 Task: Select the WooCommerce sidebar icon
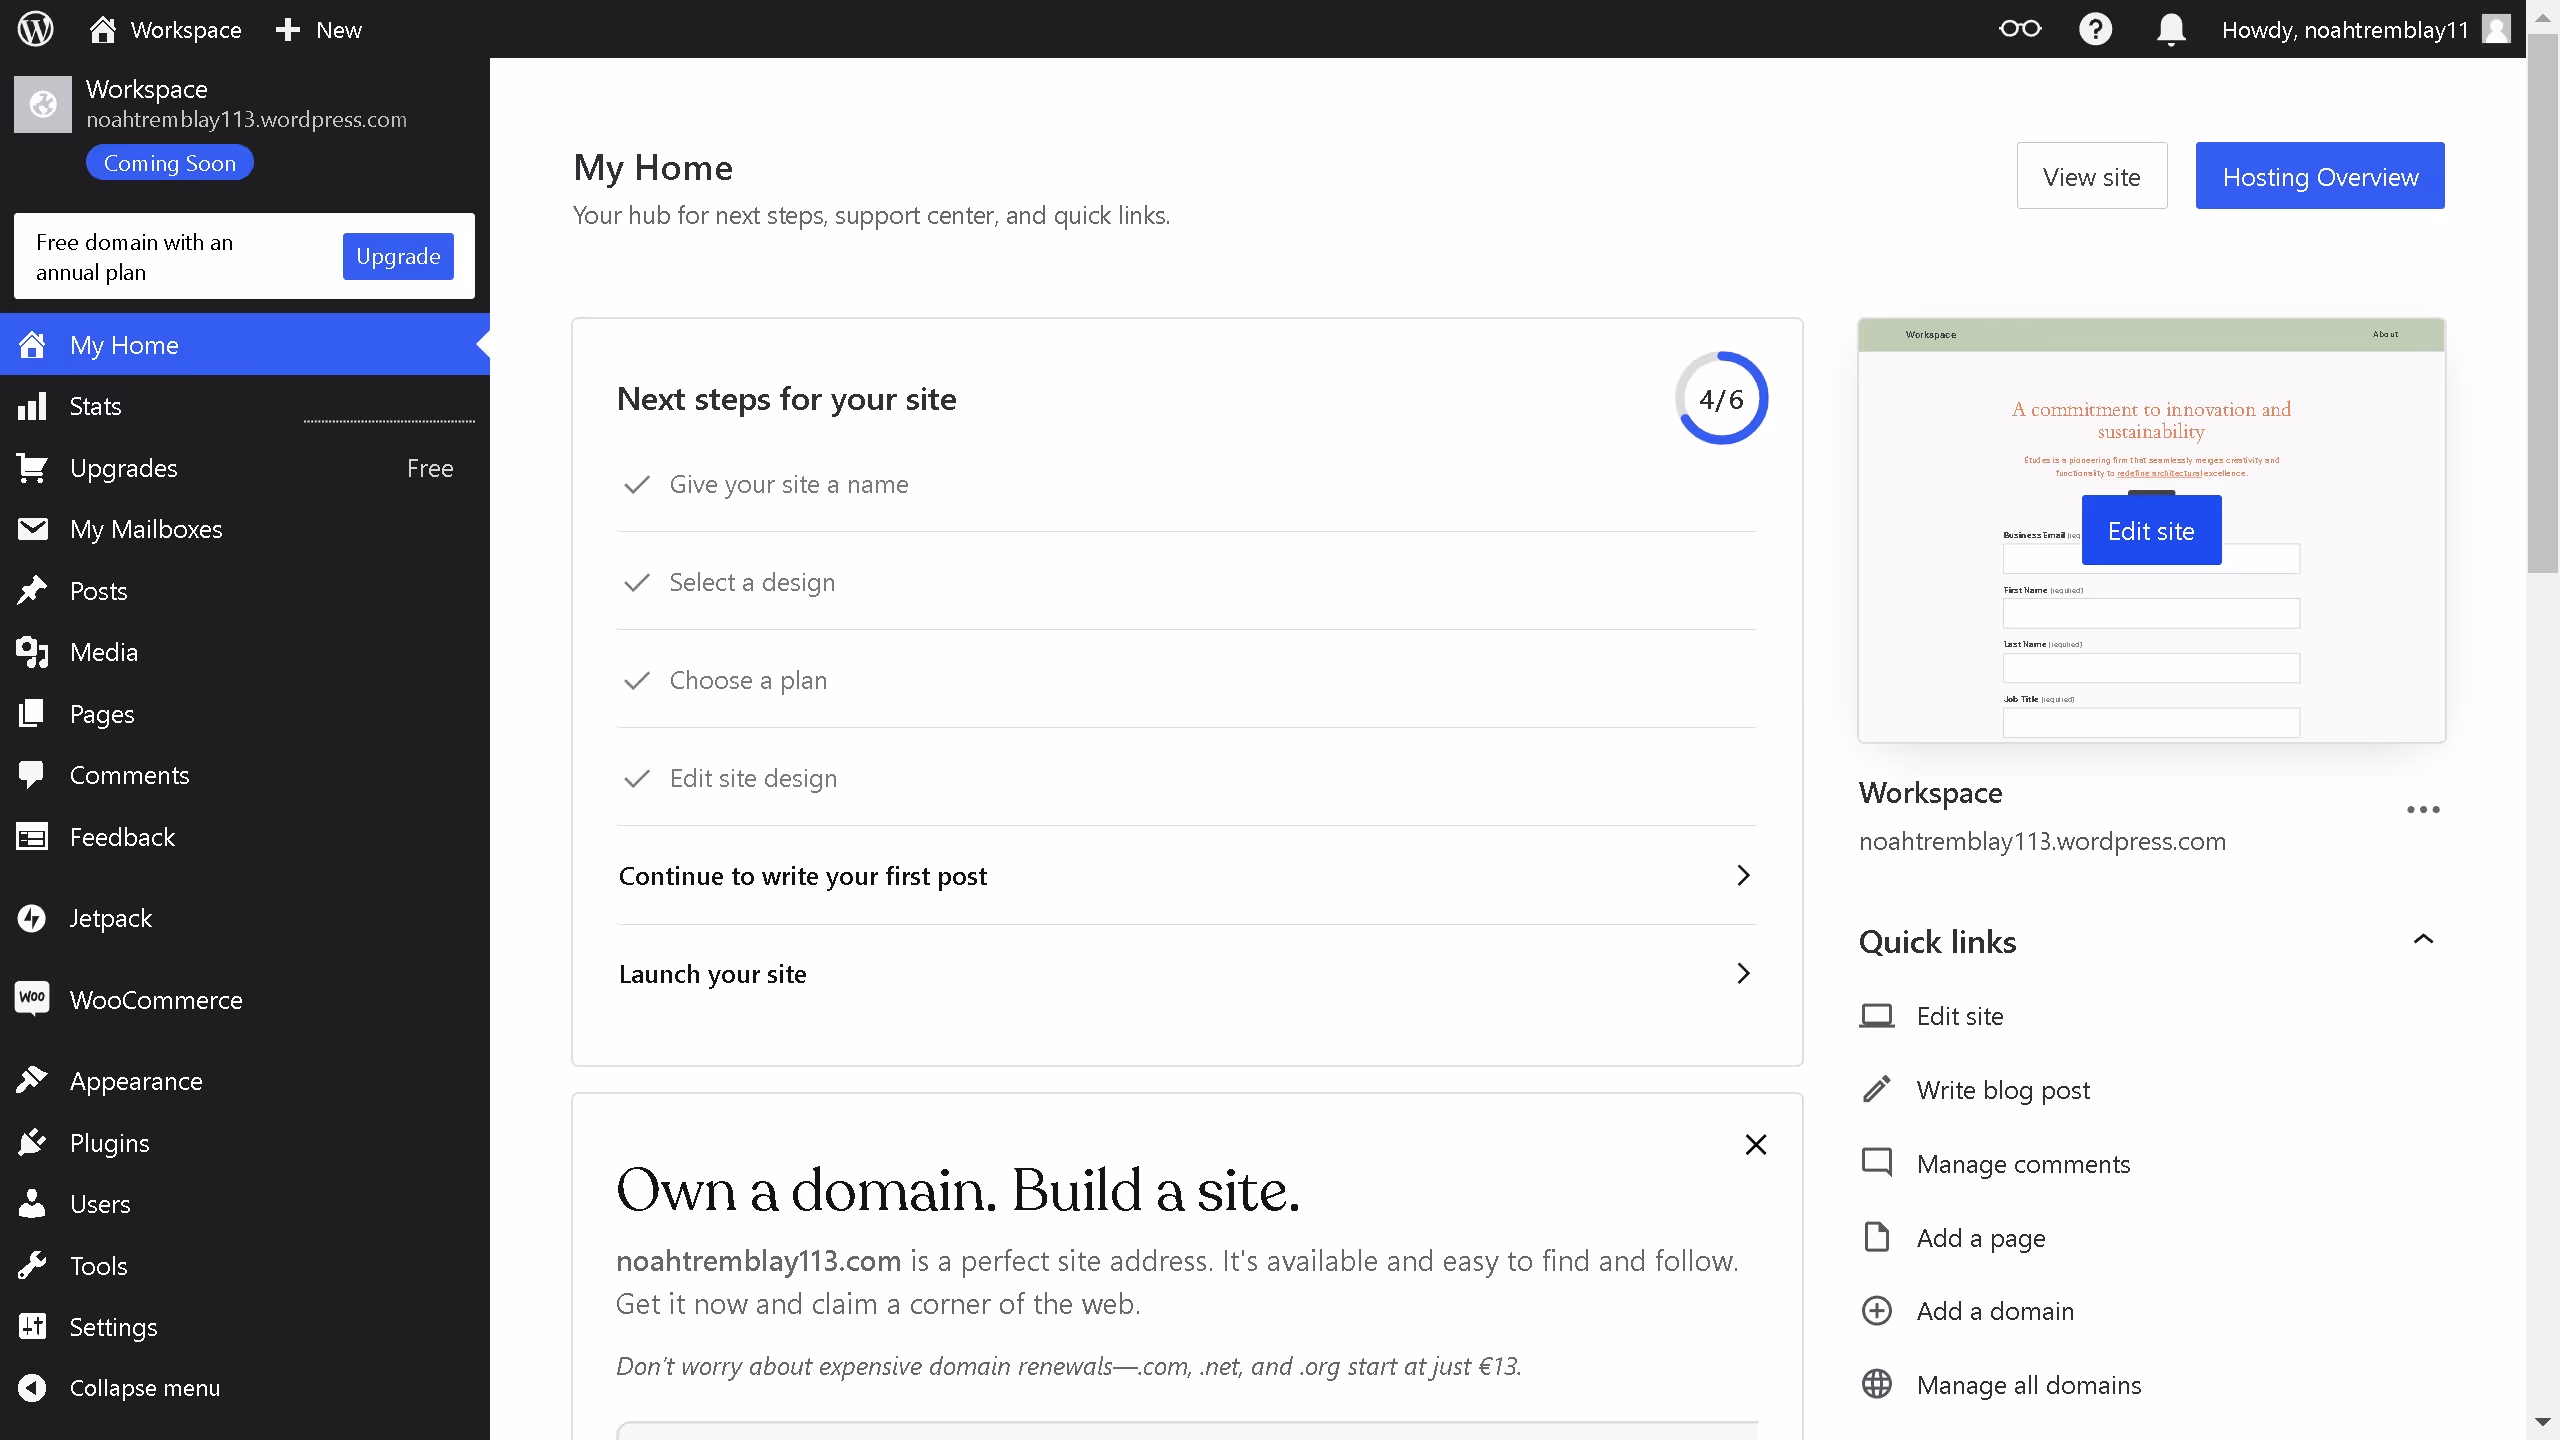point(33,999)
